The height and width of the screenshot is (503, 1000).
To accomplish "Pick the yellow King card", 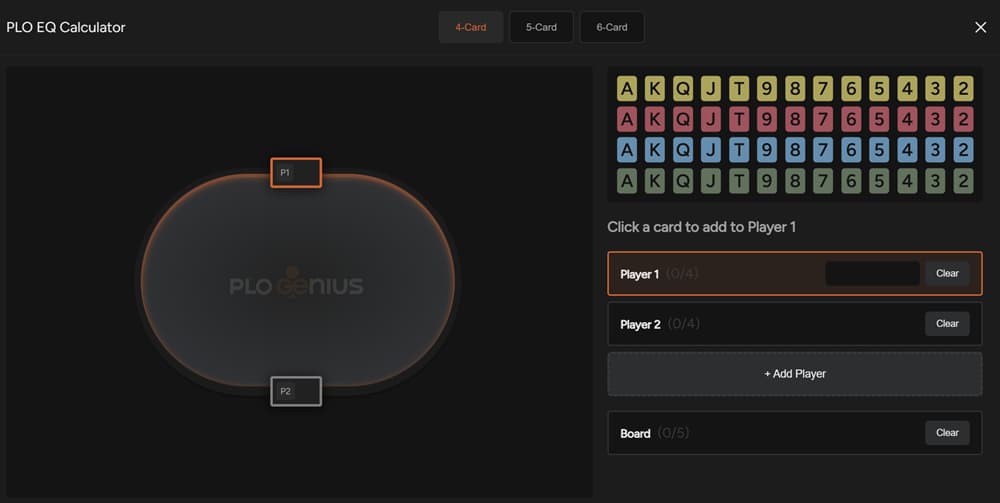I will click(x=655, y=89).
